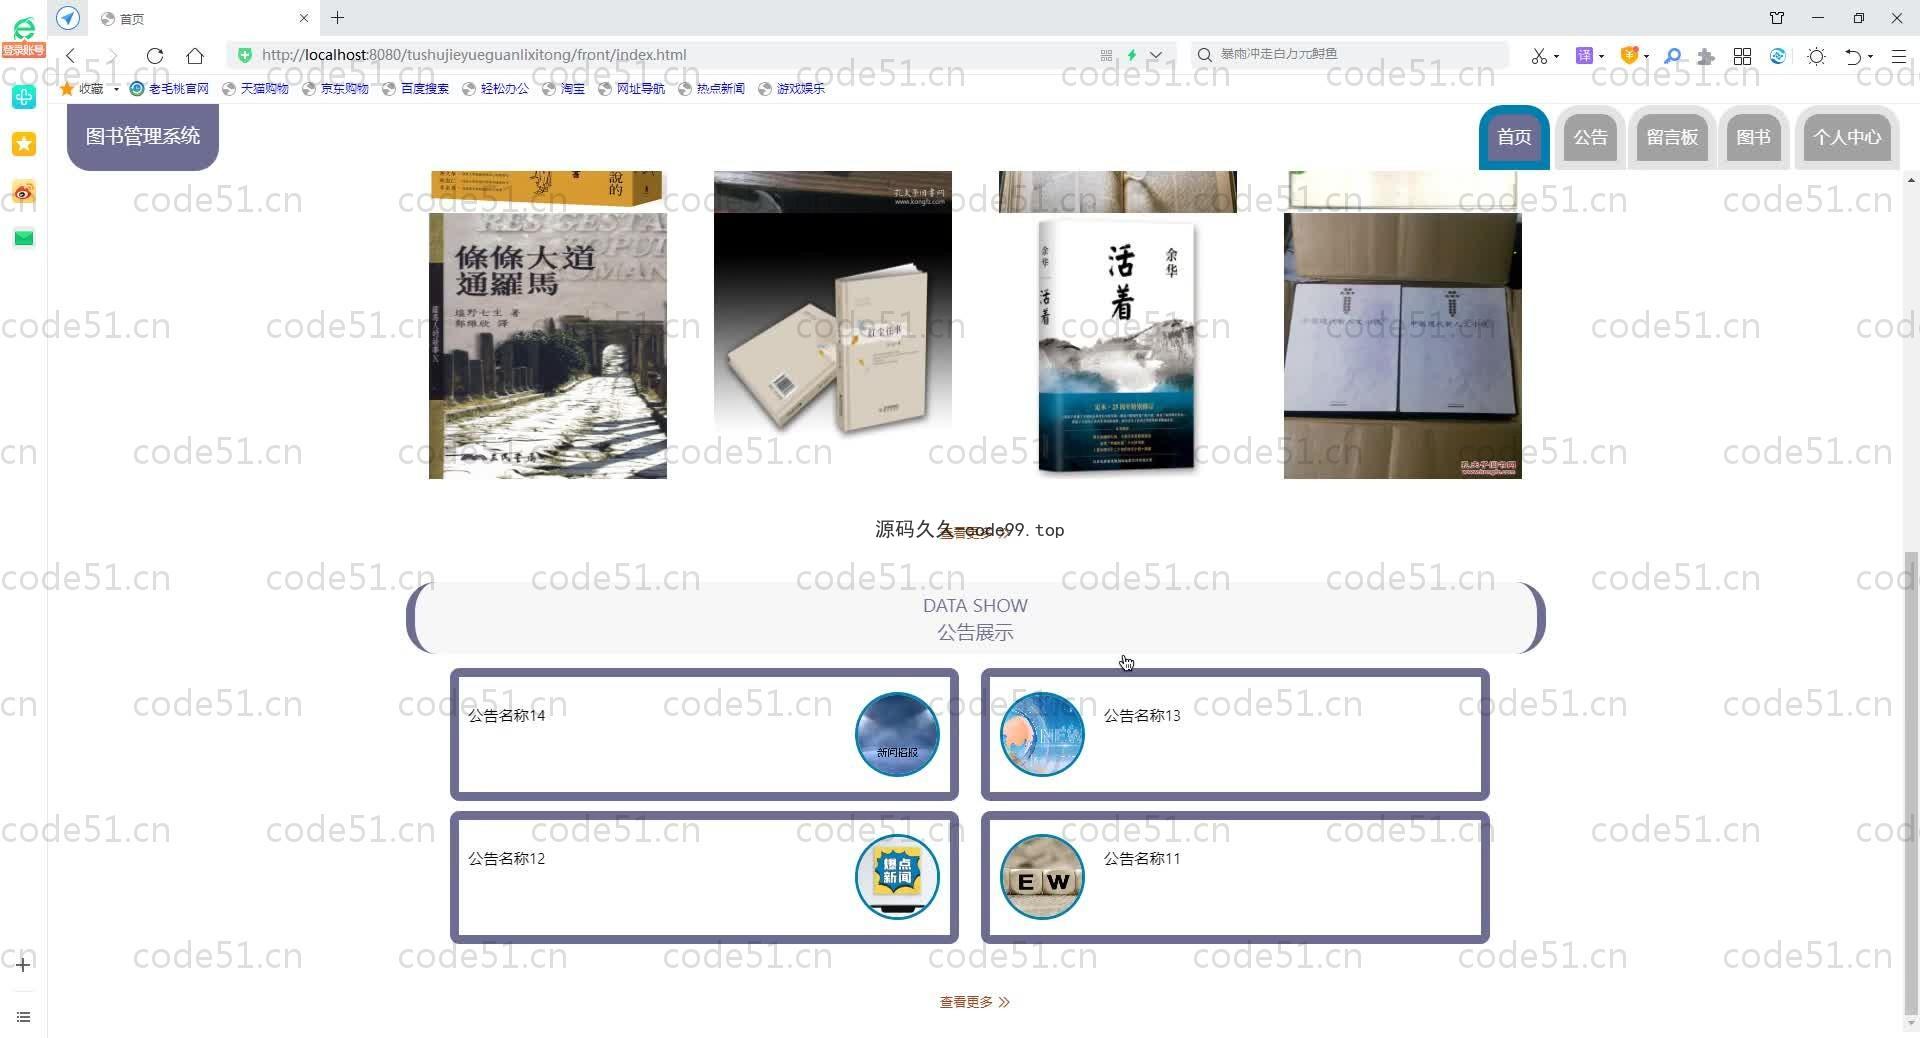Go to browser home page icon
Viewport: 1920px width, 1038px height.
[x=195, y=56]
